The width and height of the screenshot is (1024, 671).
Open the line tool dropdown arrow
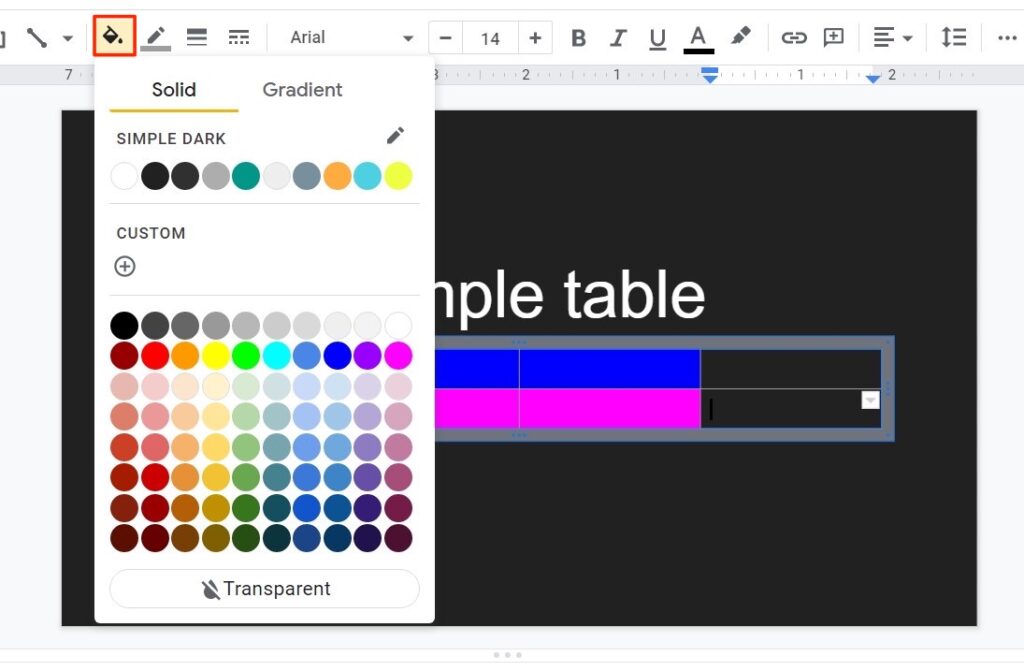tap(68, 37)
